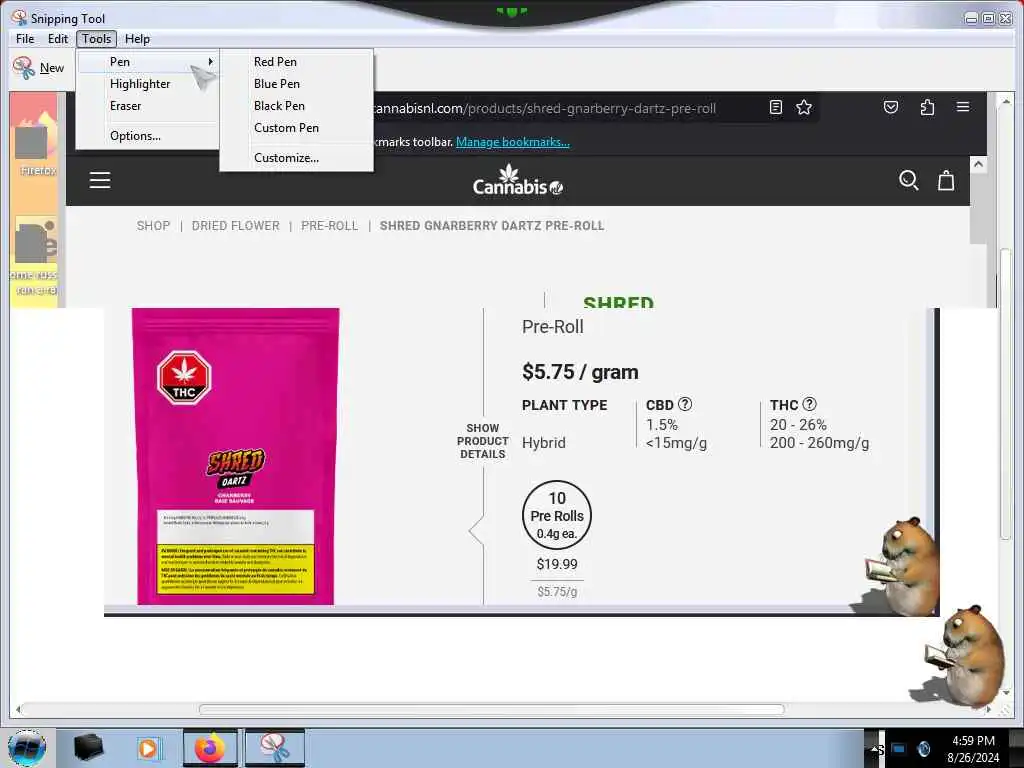Click the site search magnifier icon
This screenshot has width=1024, height=768.
tap(908, 180)
